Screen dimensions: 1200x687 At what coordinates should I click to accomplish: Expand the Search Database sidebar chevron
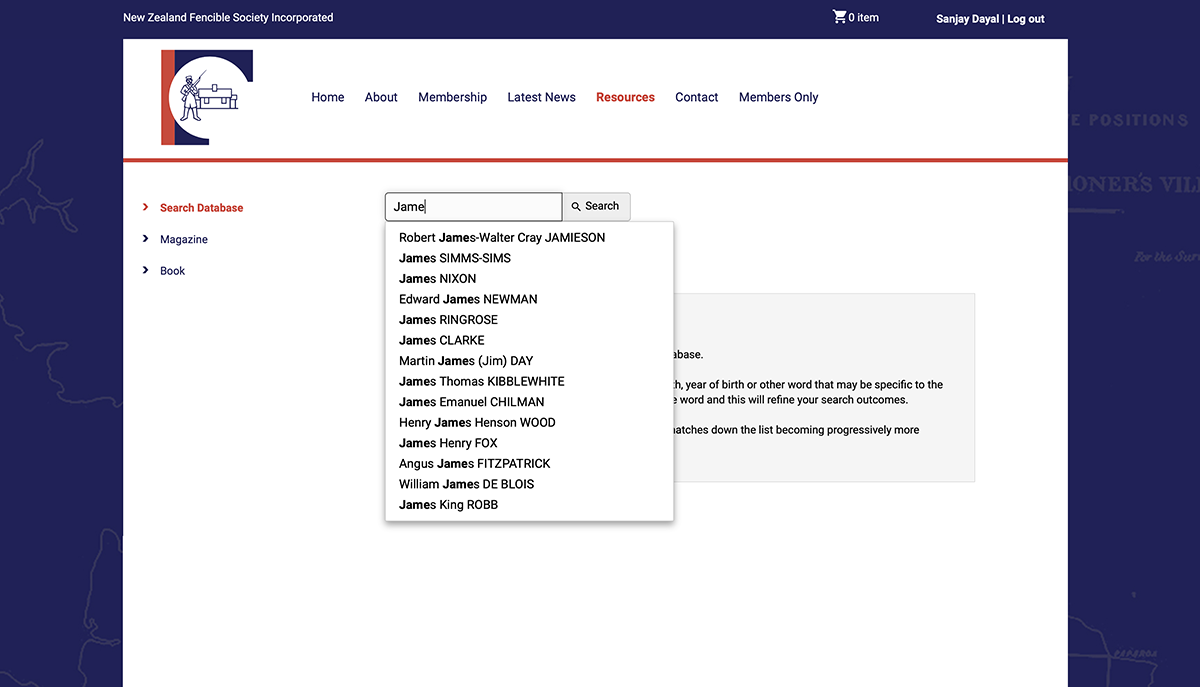click(146, 207)
